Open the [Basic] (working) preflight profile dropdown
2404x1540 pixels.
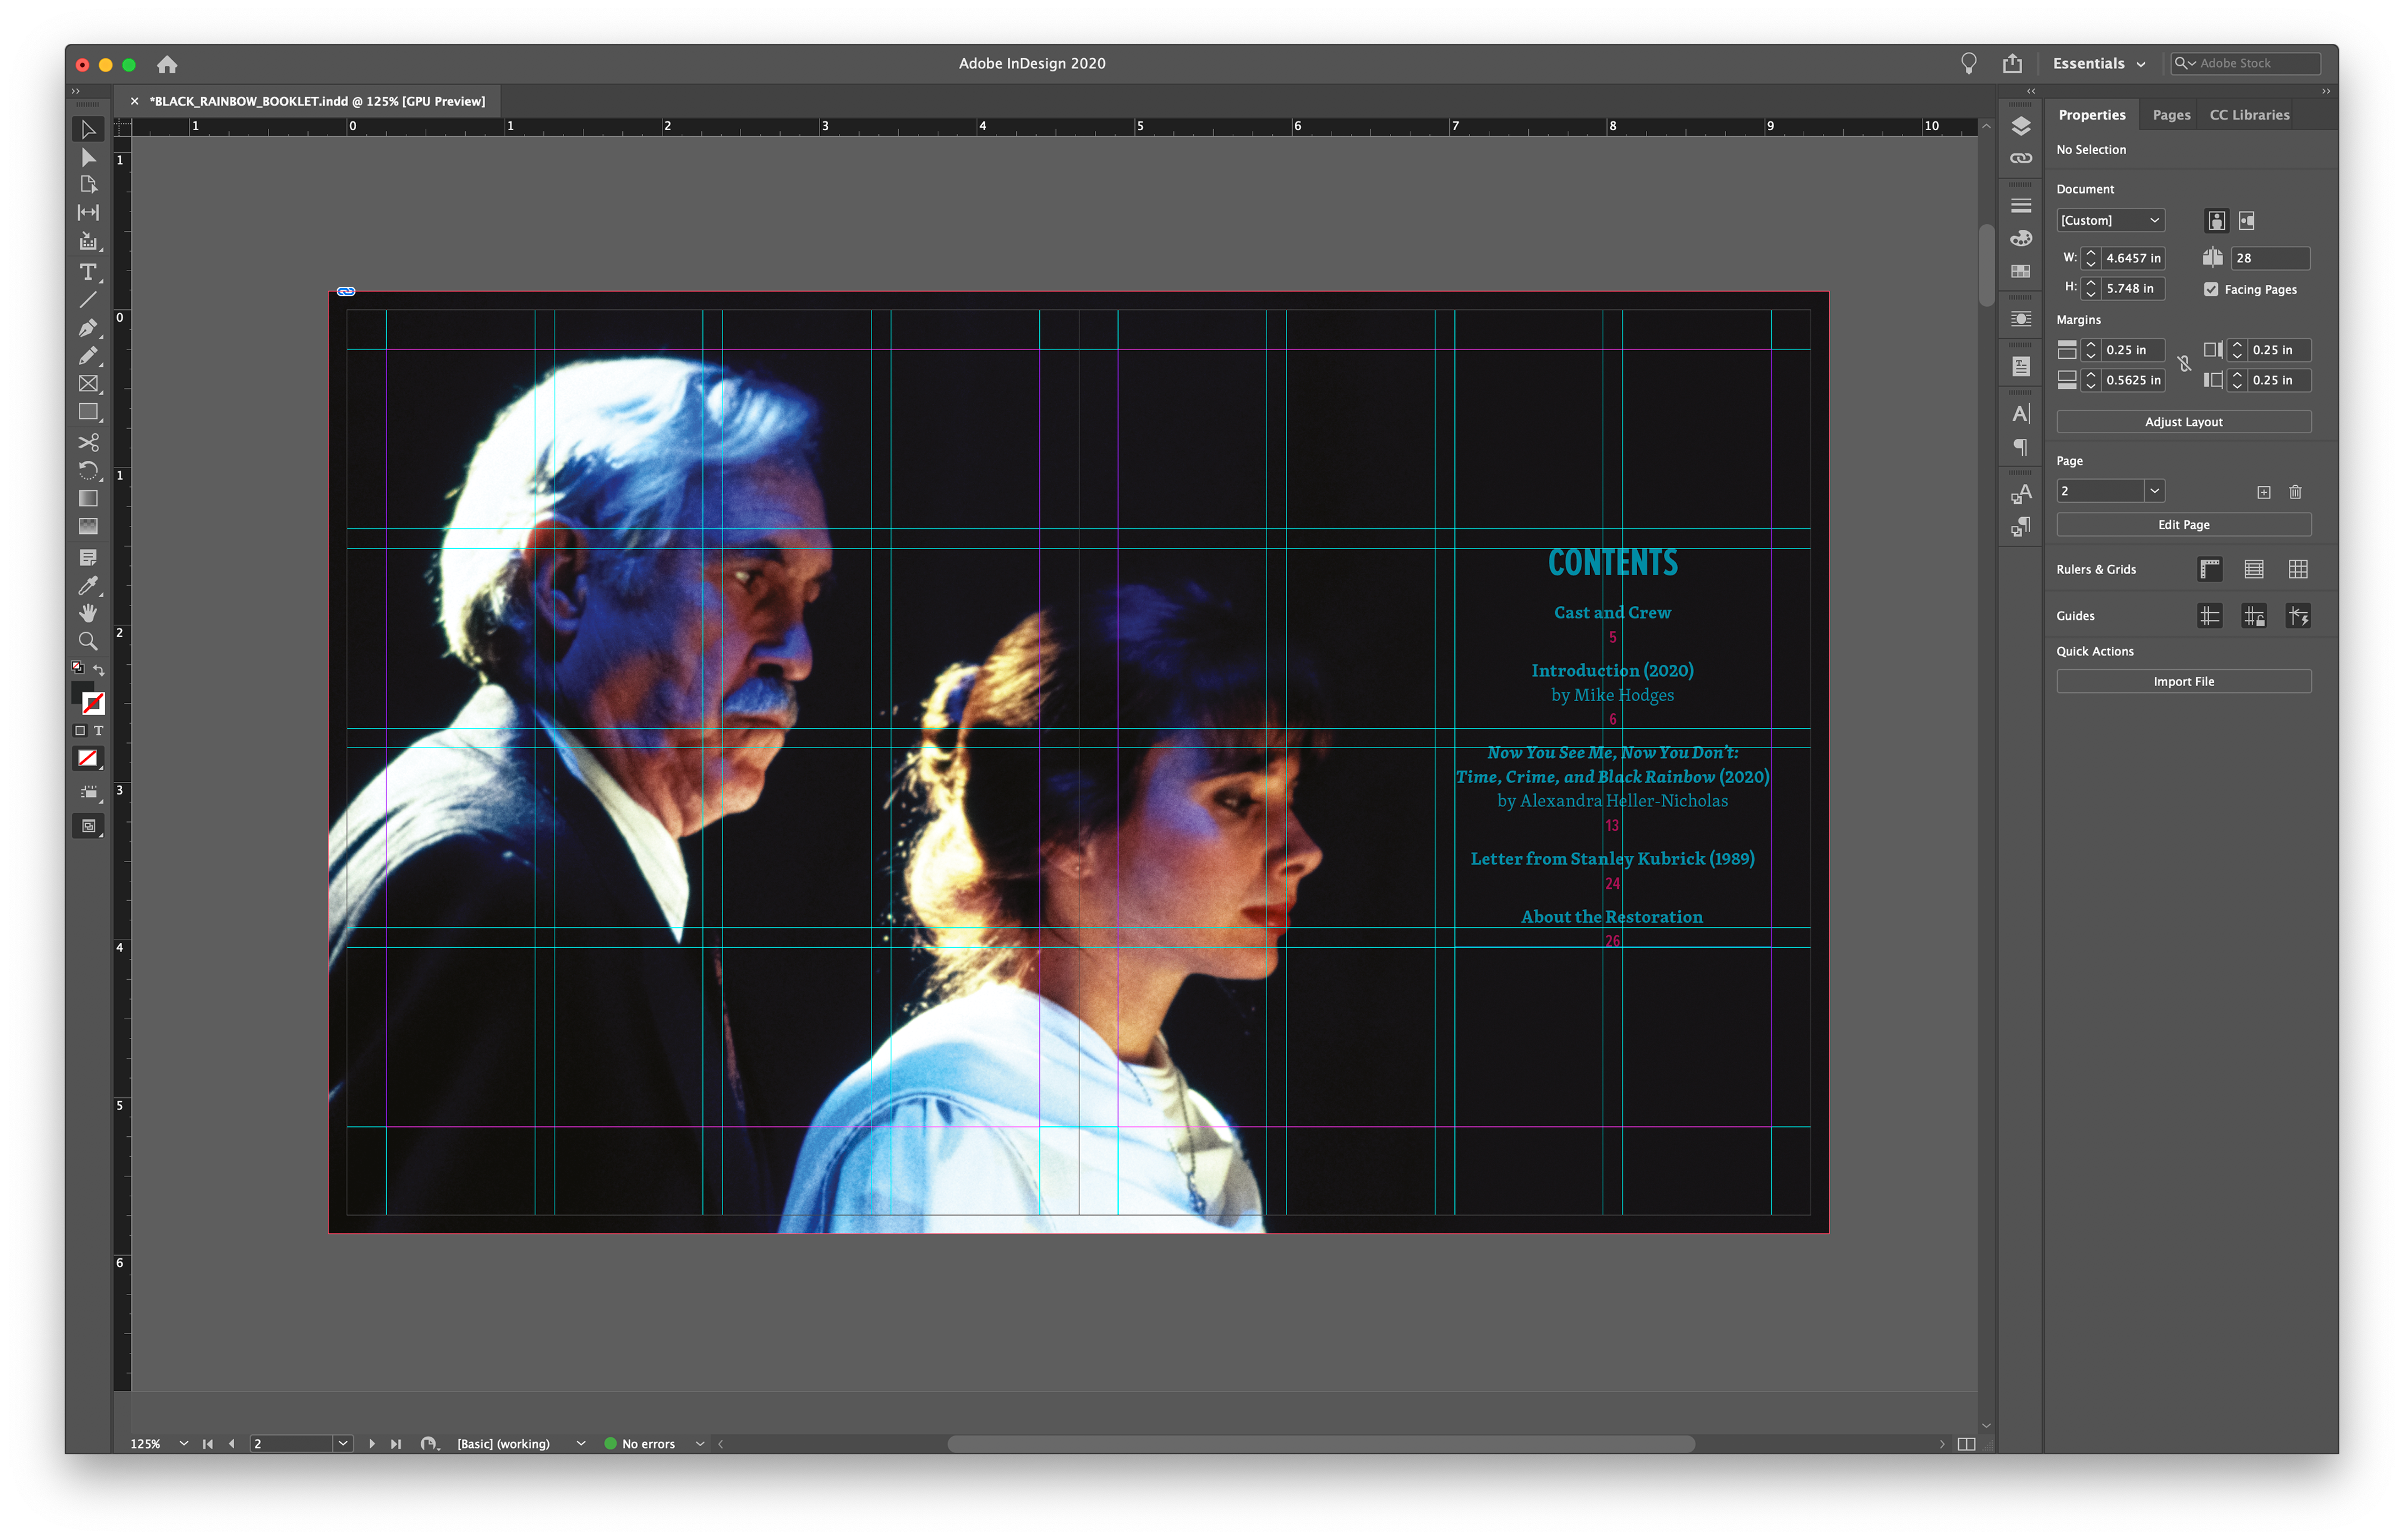click(x=580, y=1443)
